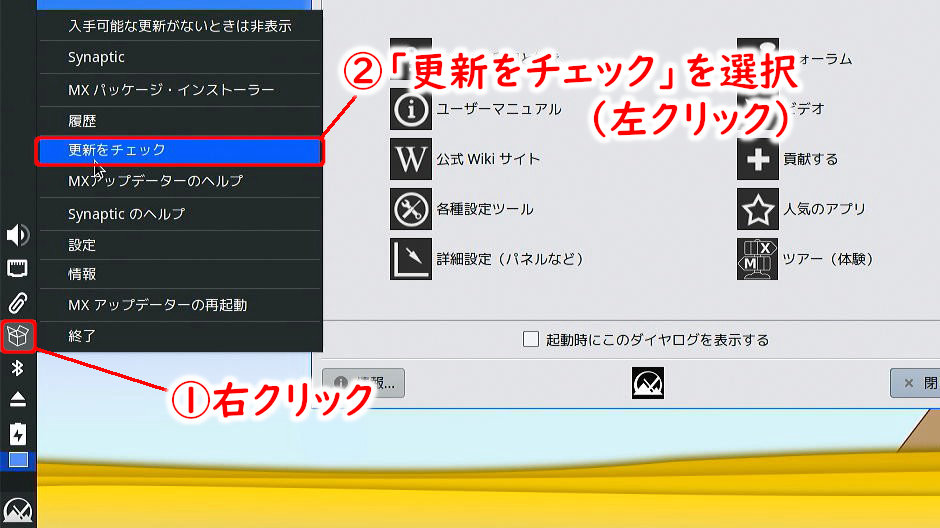Toggle show this dialog at startup checkbox

click(531, 339)
